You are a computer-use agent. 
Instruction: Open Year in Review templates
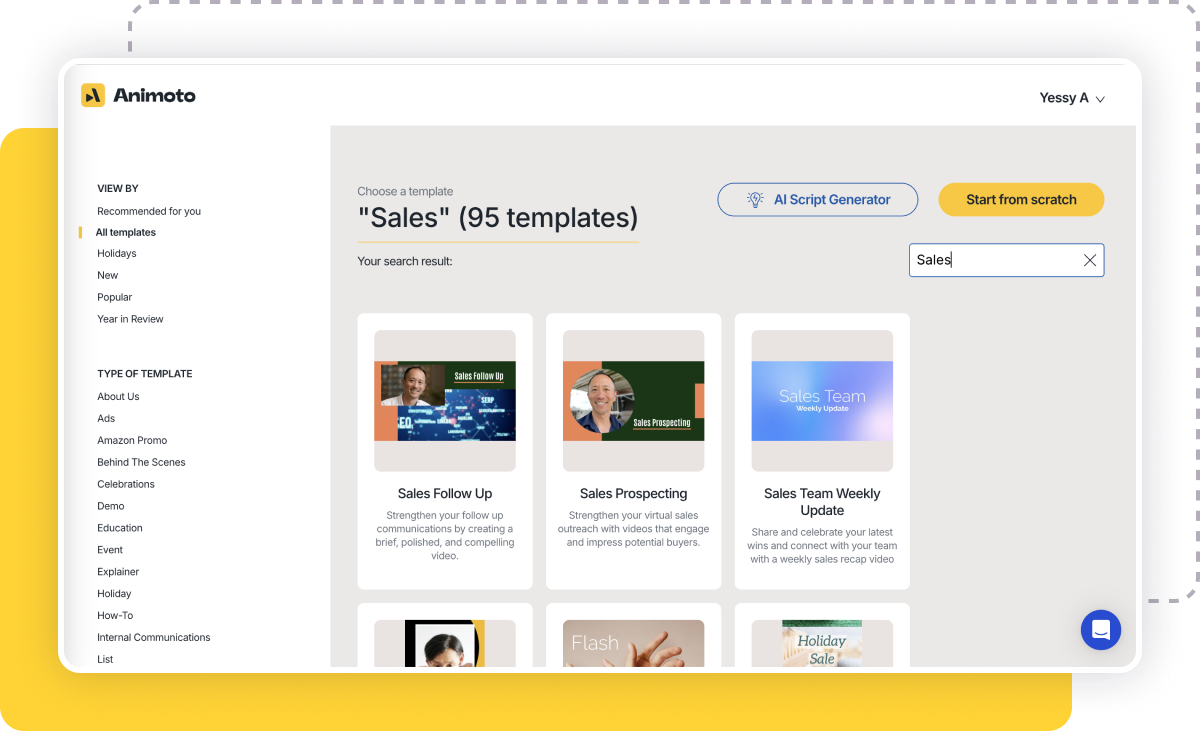pos(130,318)
